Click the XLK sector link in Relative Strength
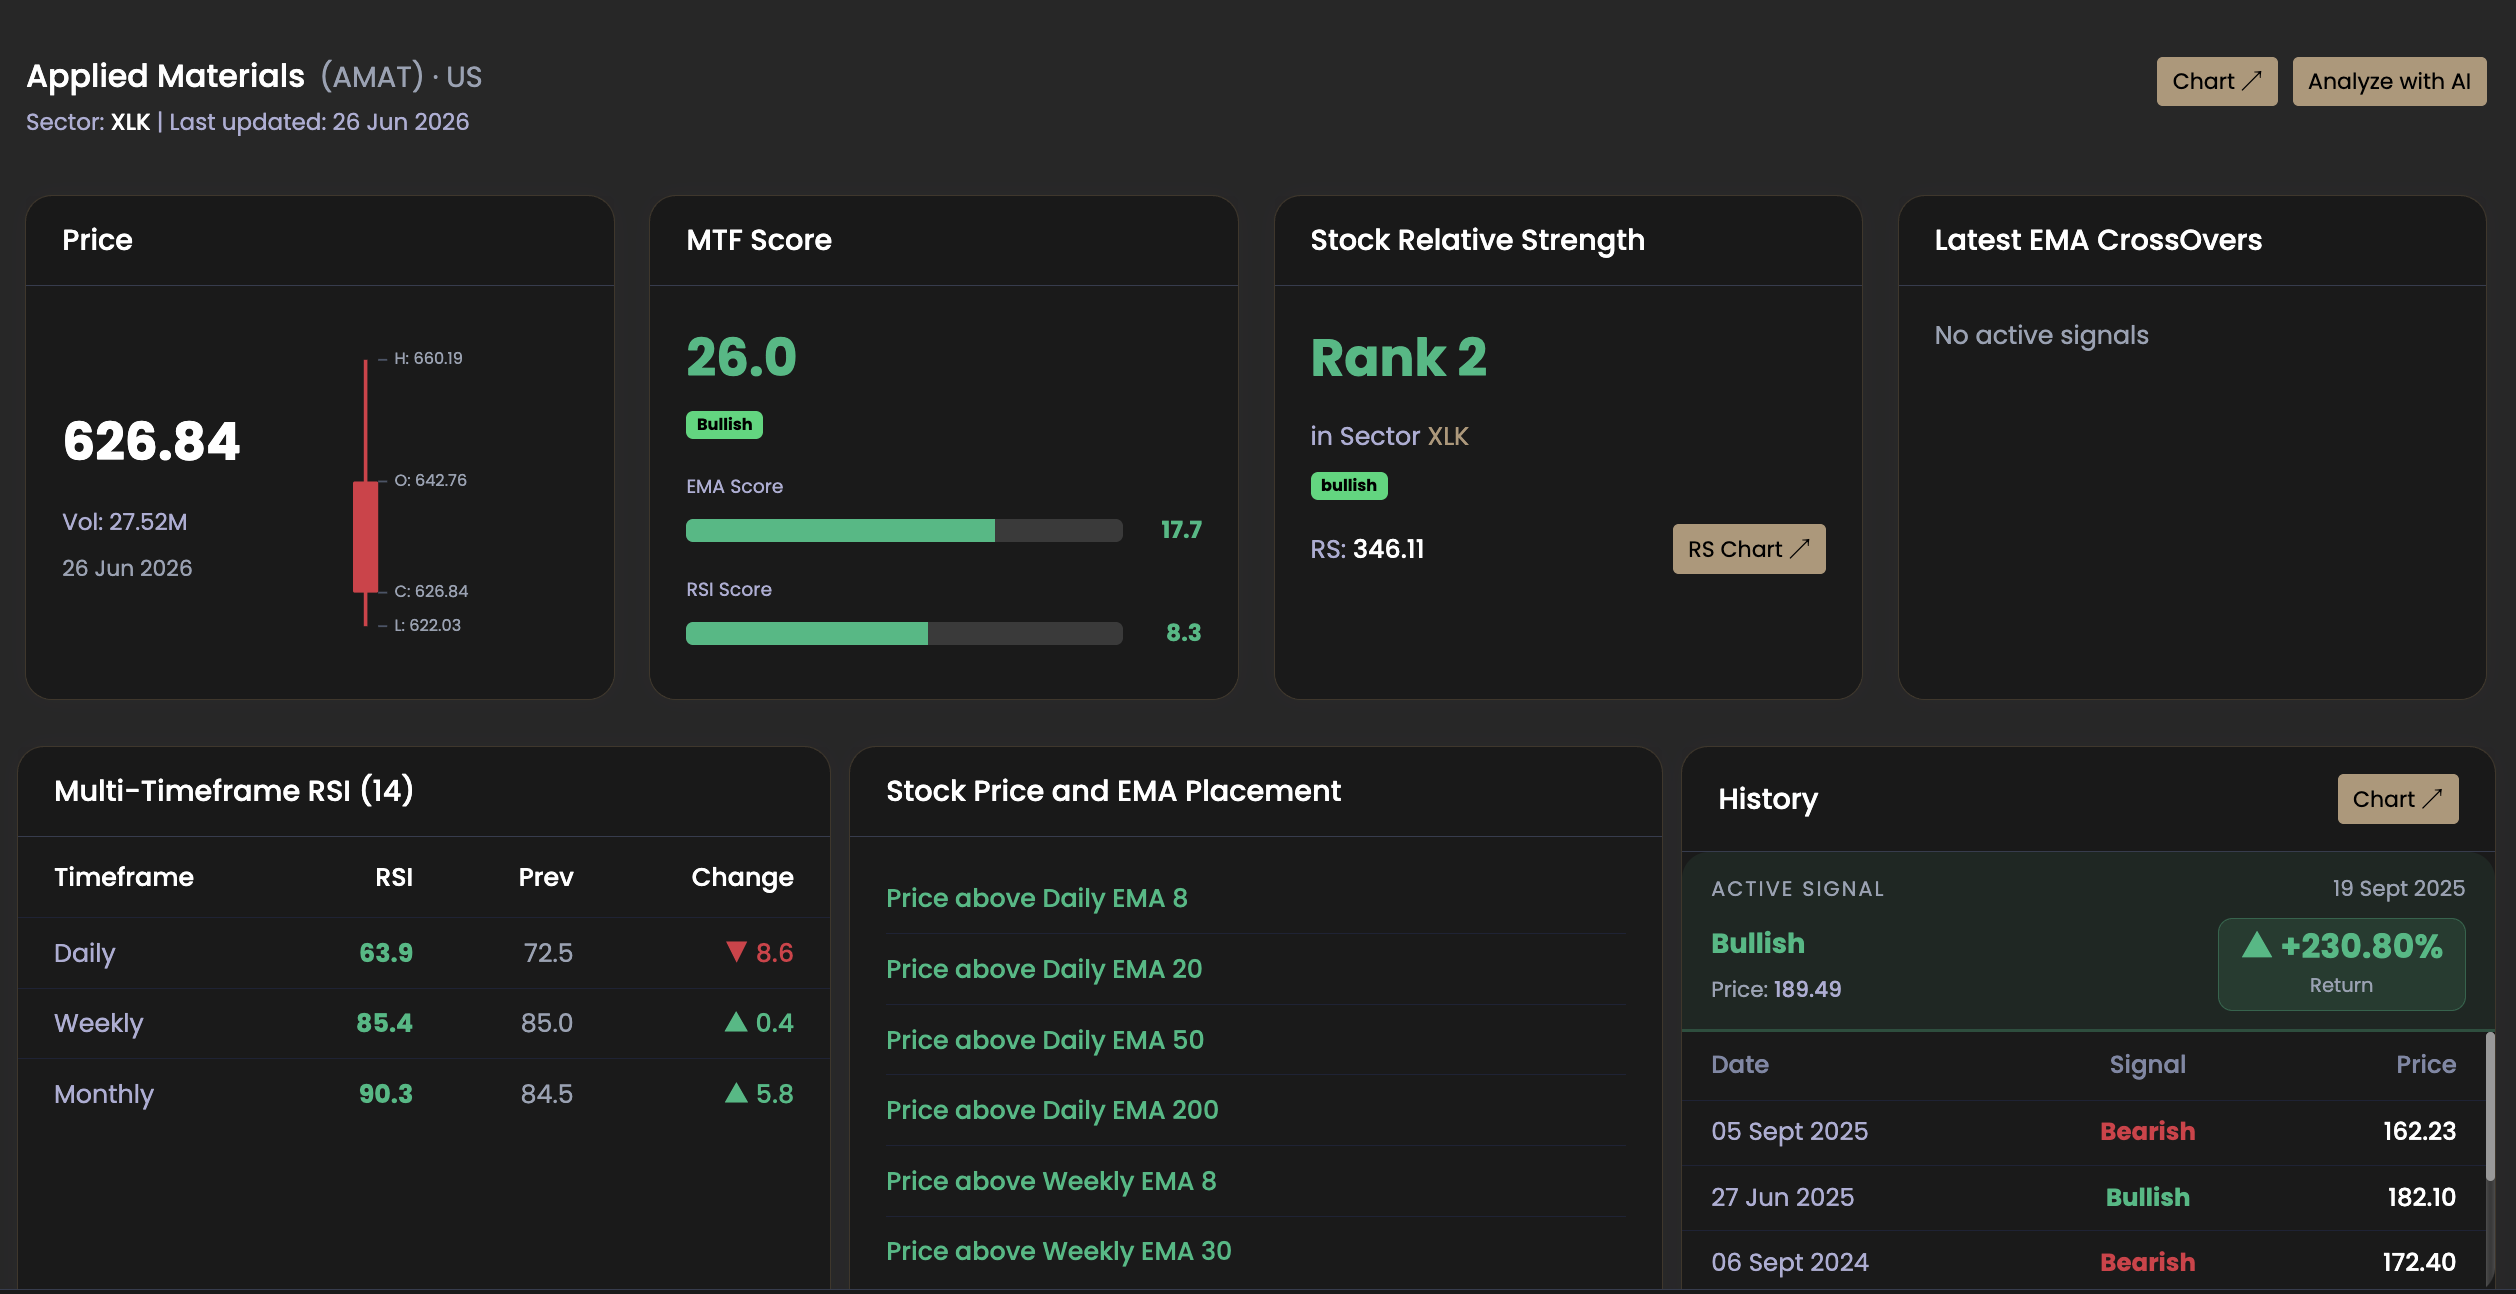This screenshot has width=2516, height=1294. tap(1448, 436)
